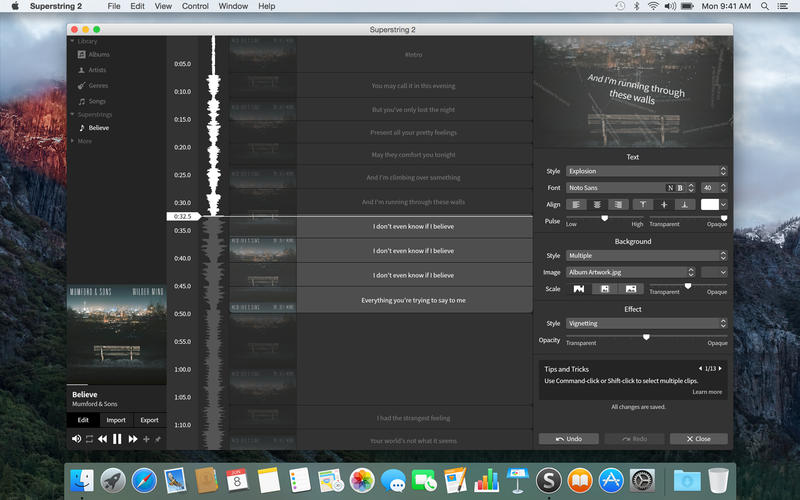The height and width of the screenshot is (500, 800).
Task: Open the Help menu
Action: (266, 6)
